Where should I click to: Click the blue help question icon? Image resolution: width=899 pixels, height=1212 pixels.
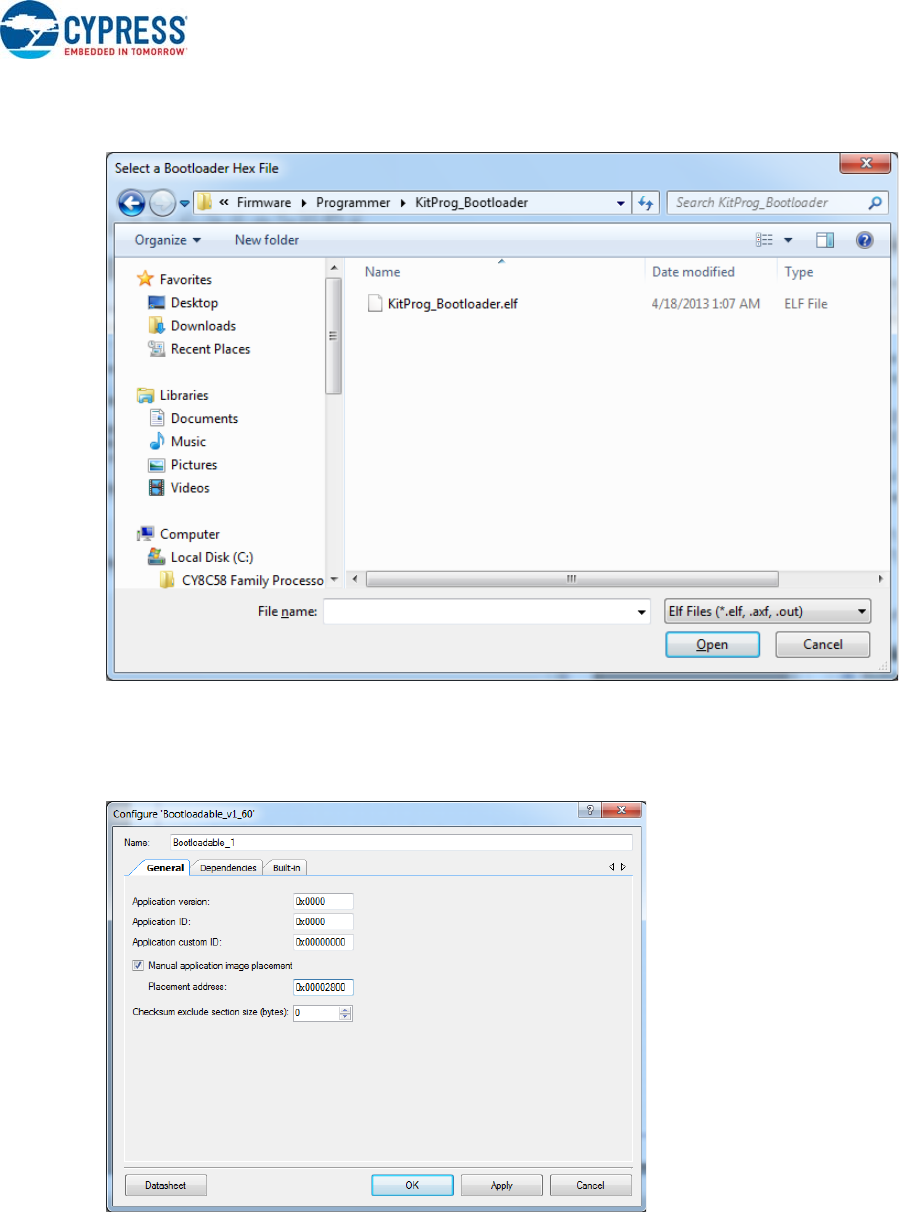865,240
